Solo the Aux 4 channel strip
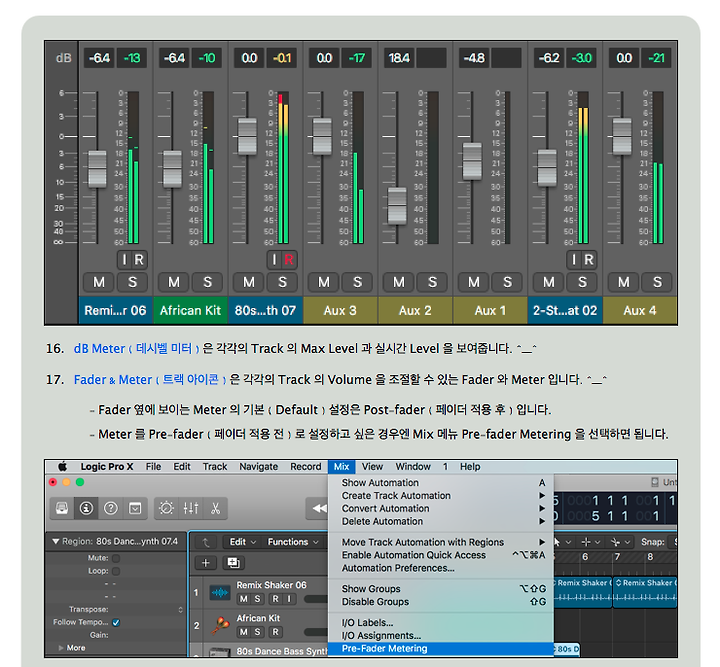 [x=657, y=282]
